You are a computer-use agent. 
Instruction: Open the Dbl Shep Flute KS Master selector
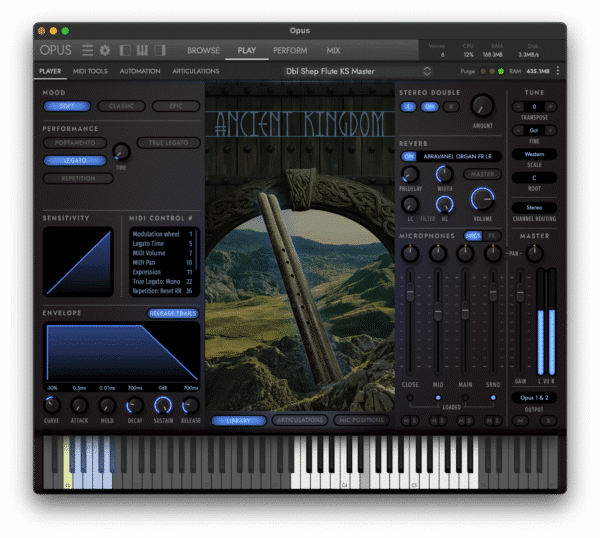(359, 71)
